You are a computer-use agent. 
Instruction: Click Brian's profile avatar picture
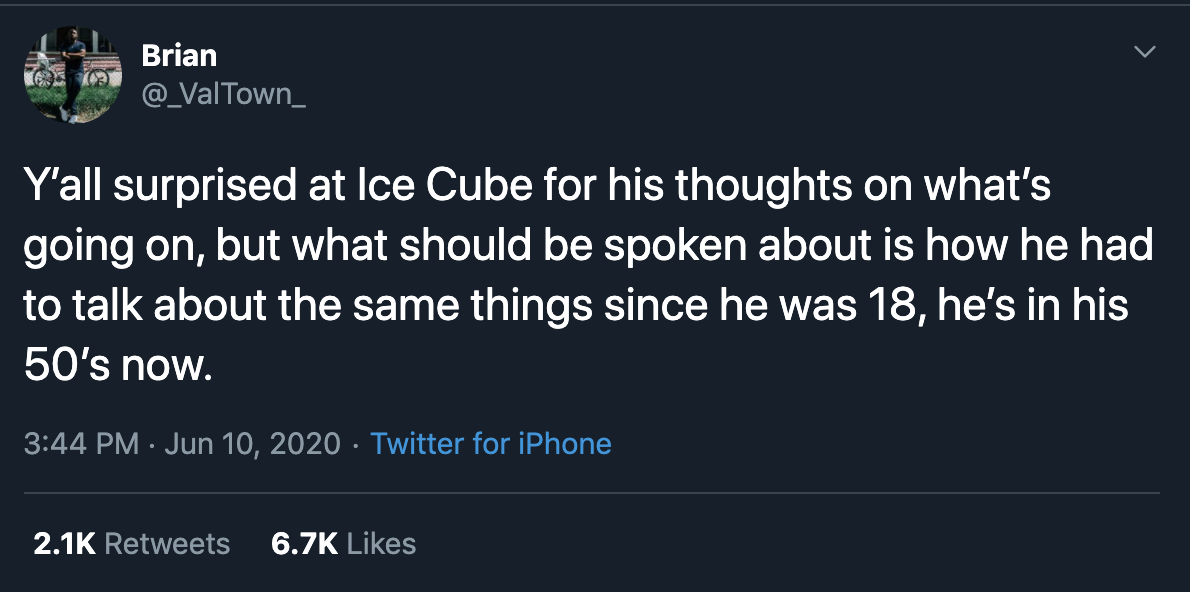(73, 77)
